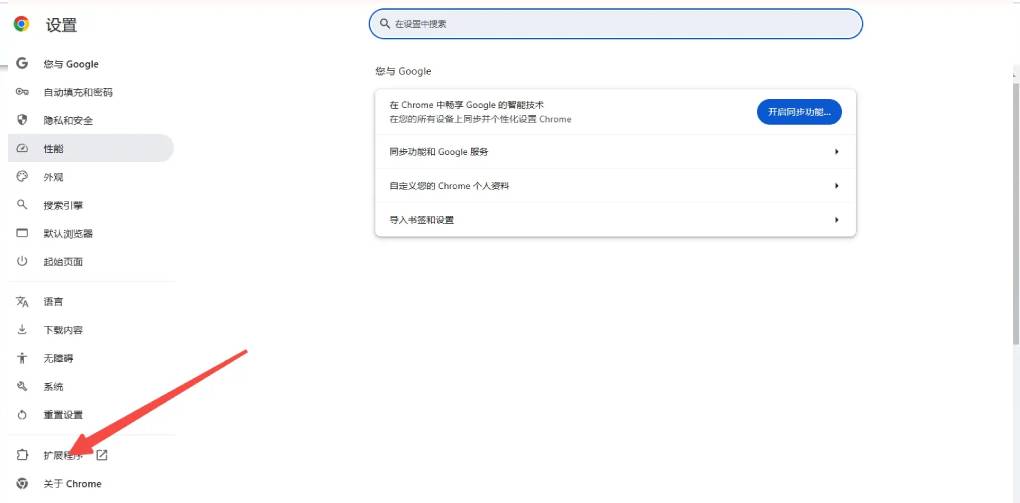This screenshot has width=1020, height=503.
Task: Click the speedometer icon for 性能
Action: pyautogui.click(x=22, y=148)
